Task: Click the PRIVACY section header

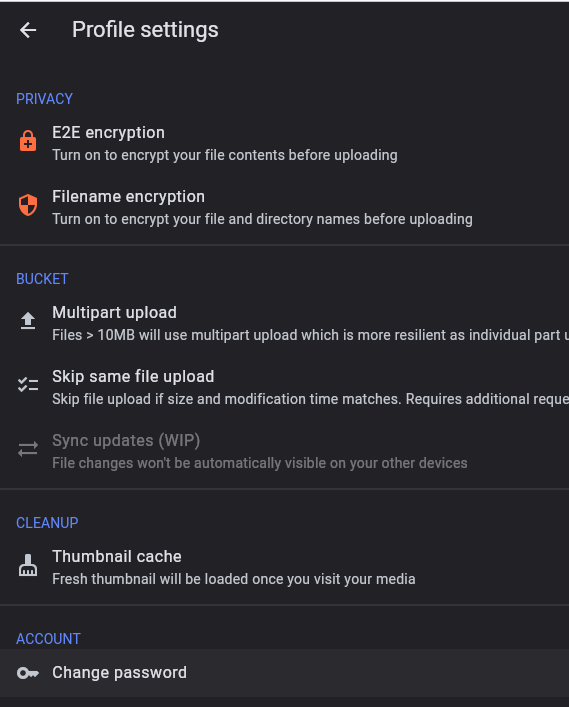Action: pos(44,99)
